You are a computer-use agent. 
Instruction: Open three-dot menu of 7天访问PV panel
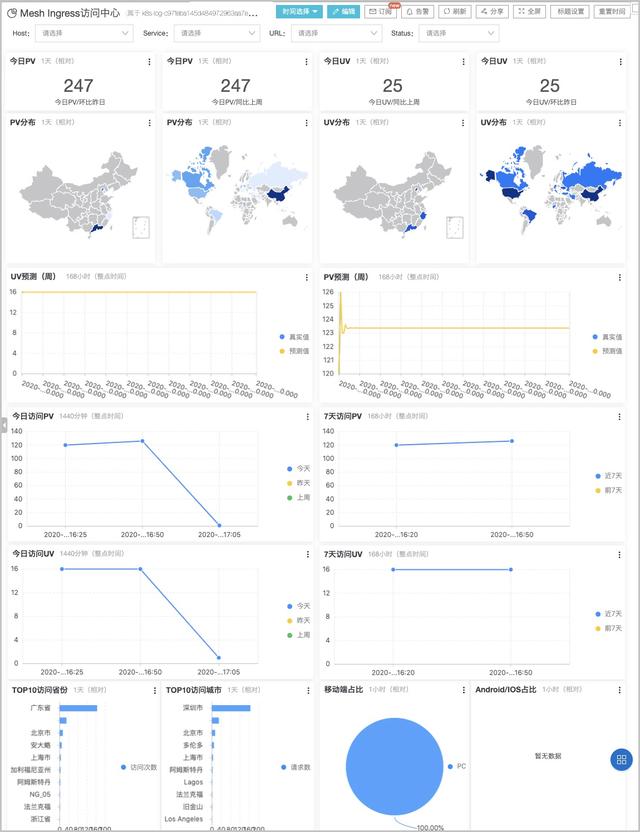(619, 417)
